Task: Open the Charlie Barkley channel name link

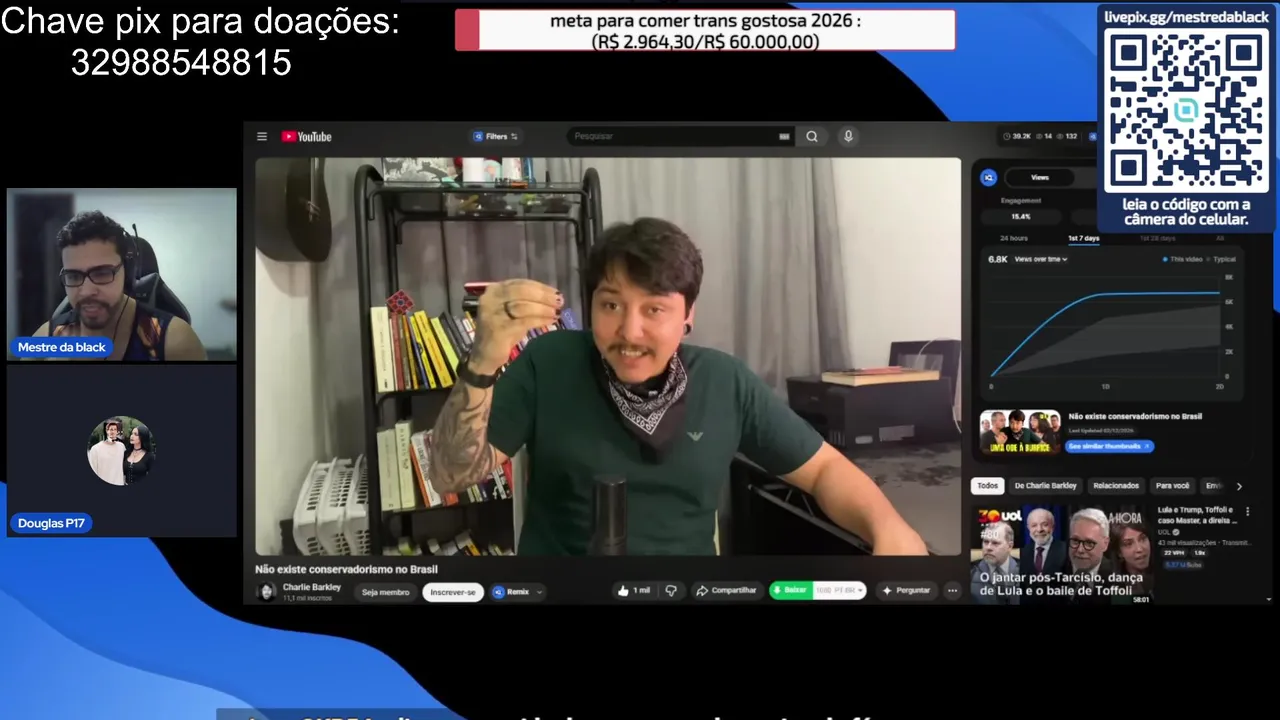Action: (x=311, y=587)
